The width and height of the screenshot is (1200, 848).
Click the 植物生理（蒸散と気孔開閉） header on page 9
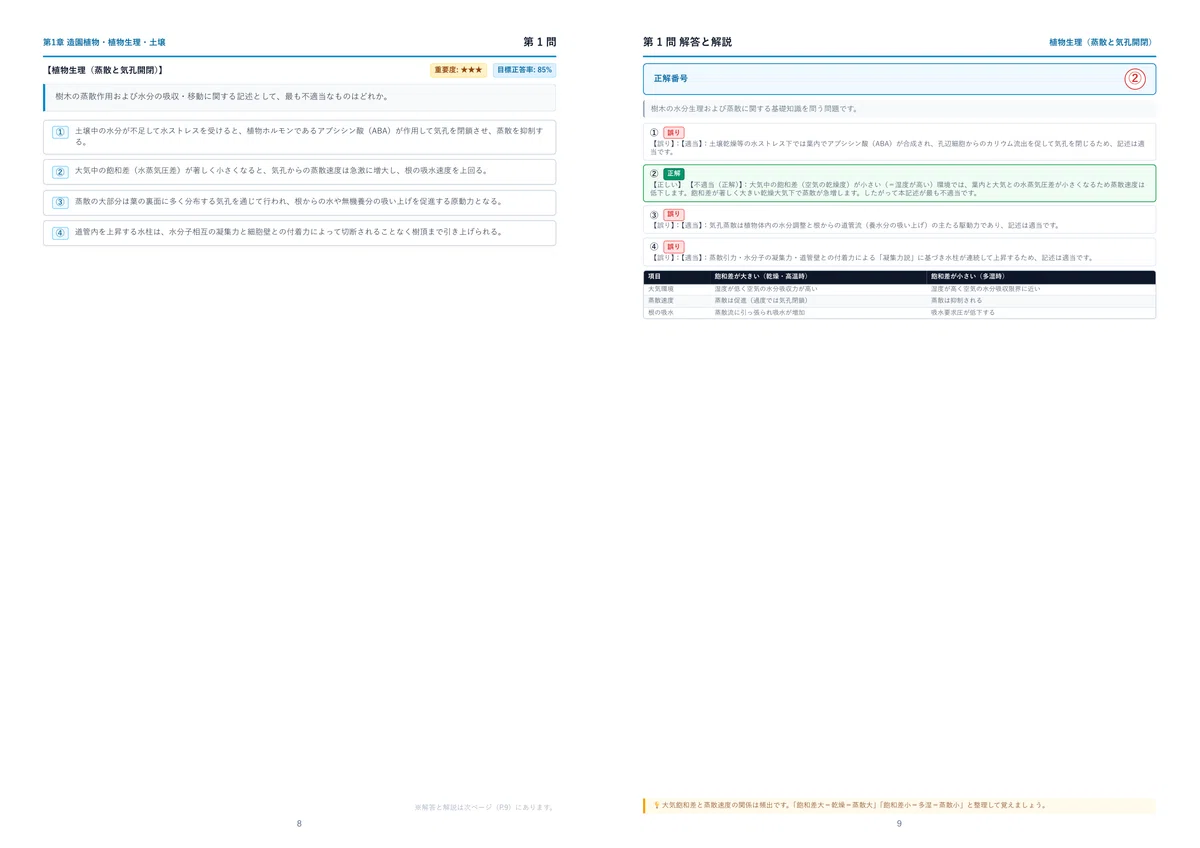(x=1102, y=42)
